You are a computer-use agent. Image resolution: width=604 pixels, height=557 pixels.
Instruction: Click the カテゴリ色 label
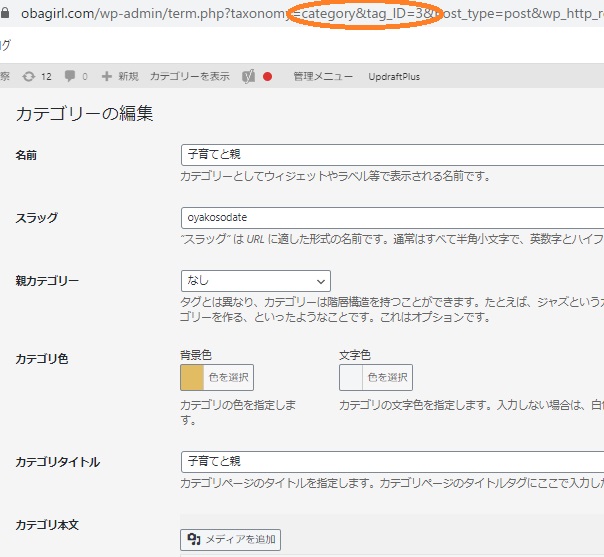coord(42,359)
